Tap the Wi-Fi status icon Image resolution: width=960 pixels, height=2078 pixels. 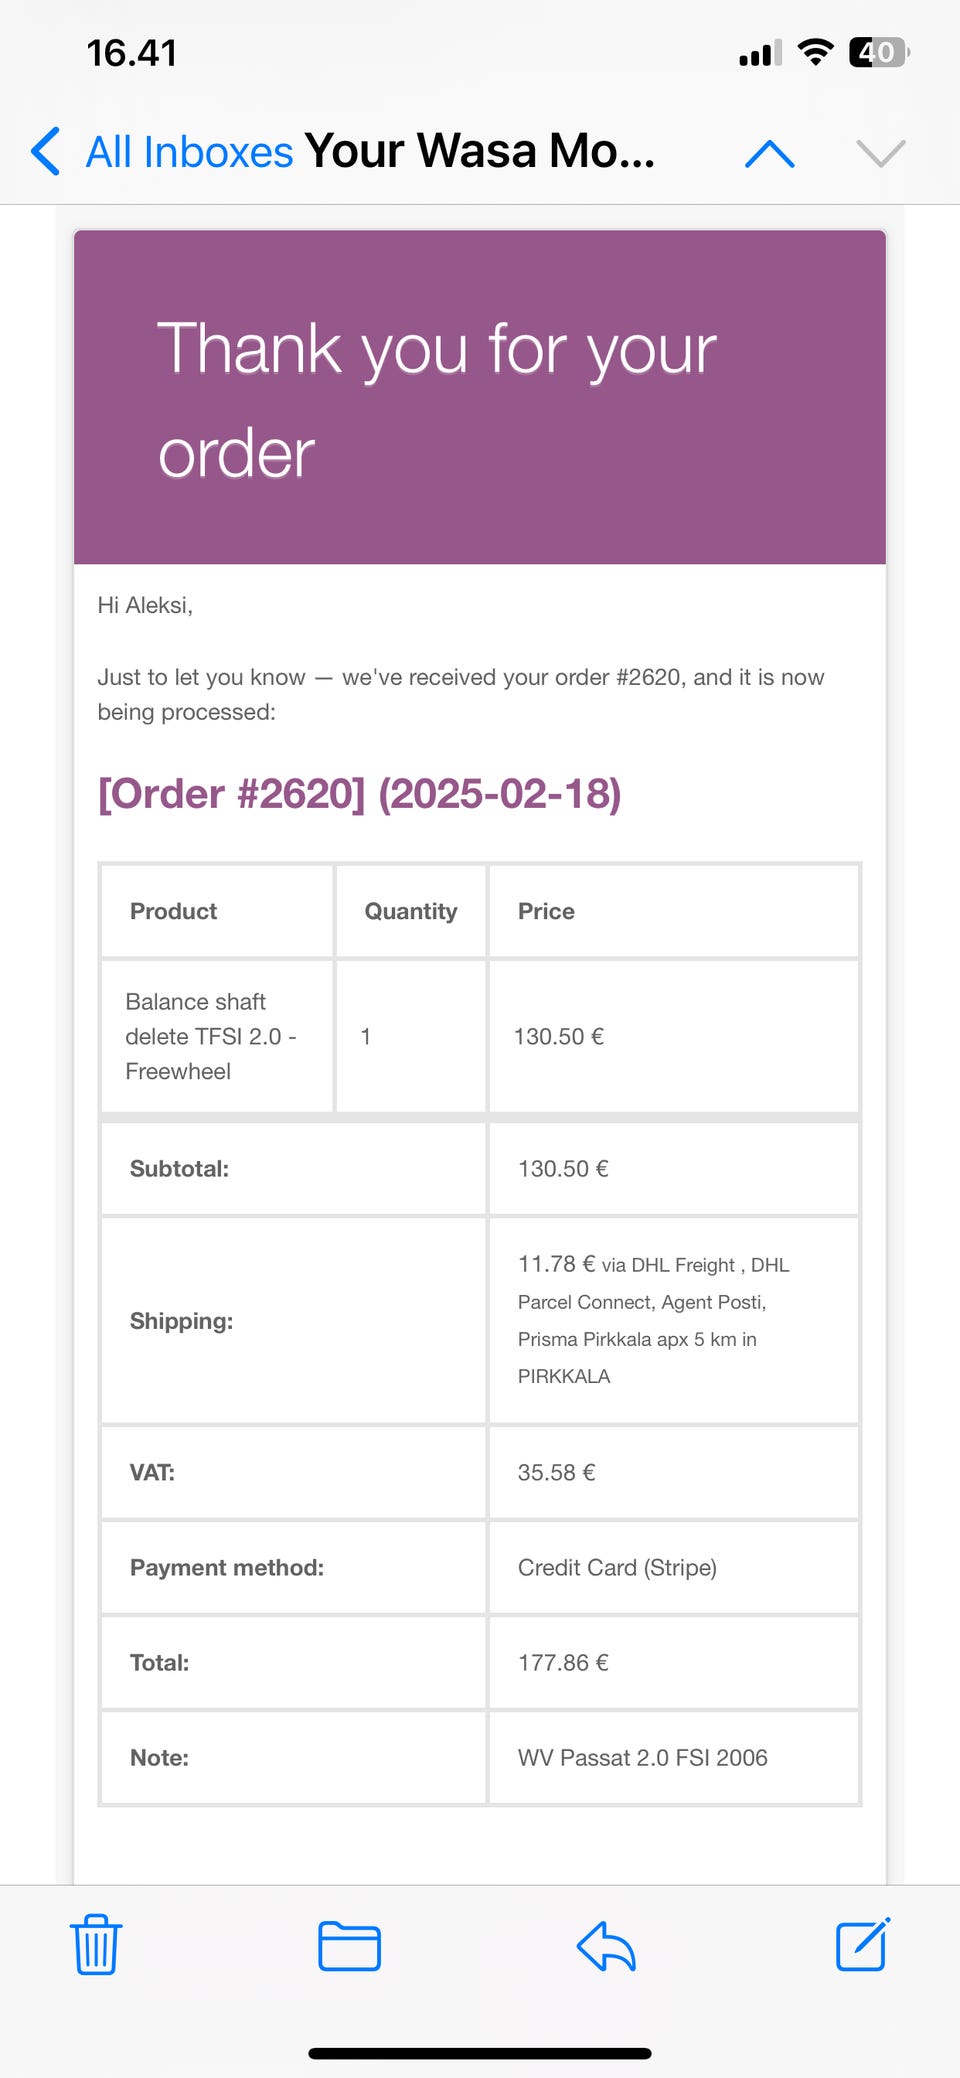[x=816, y=52]
